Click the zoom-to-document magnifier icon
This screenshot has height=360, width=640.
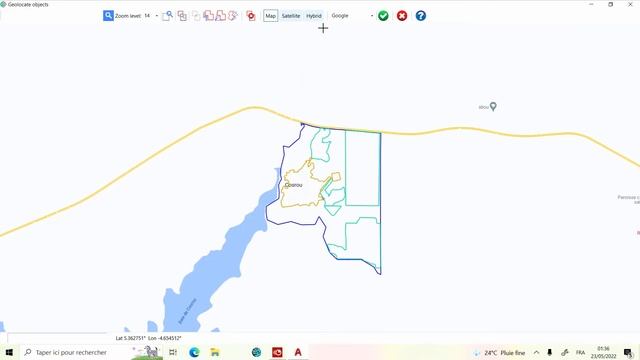coord(167,16)
